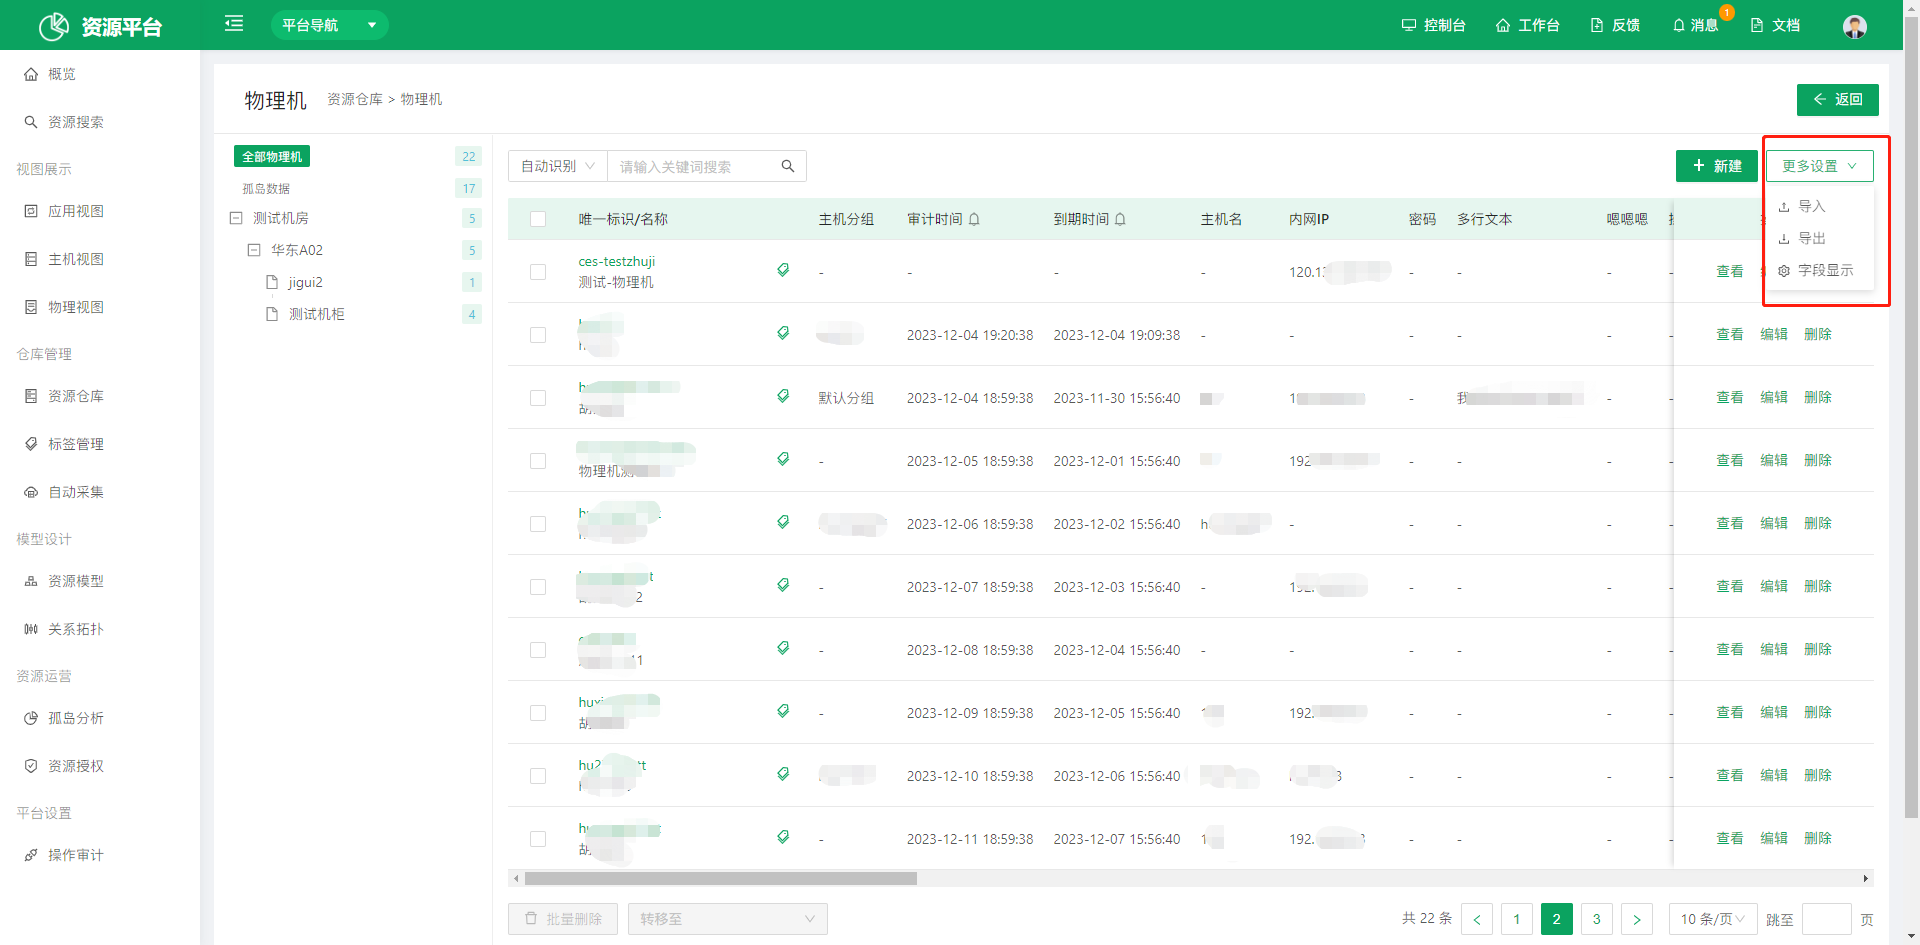Select 字段显示 from 更多设置 menu

coord(1819,270)
